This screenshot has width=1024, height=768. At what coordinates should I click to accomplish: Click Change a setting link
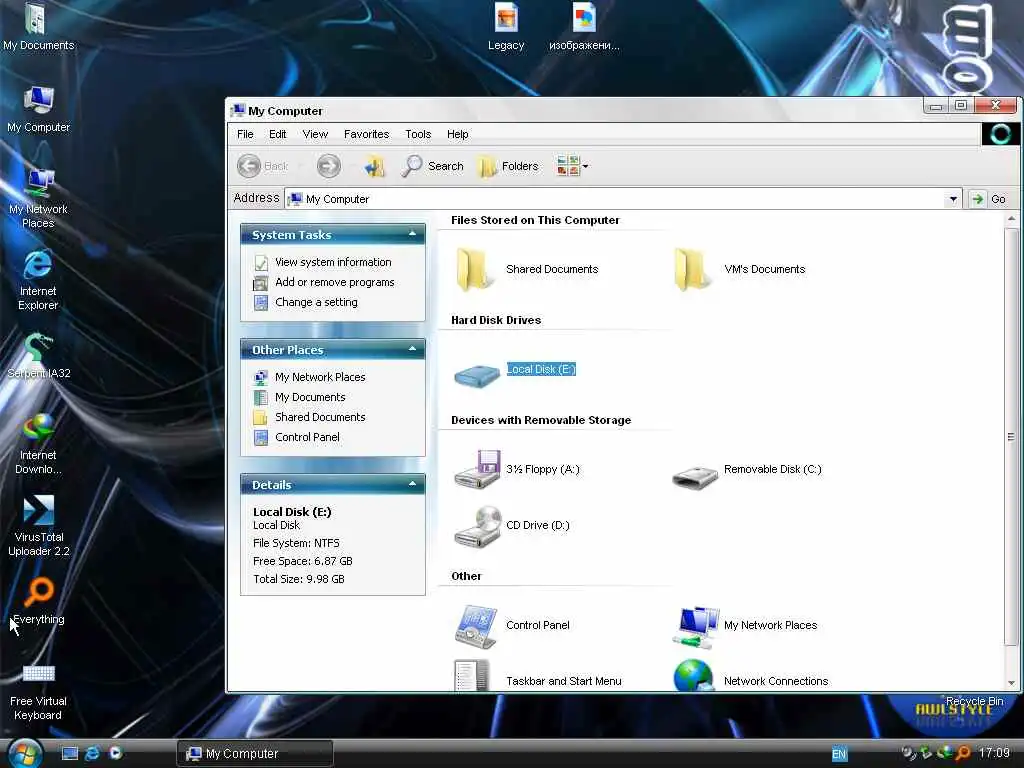[x=316, y=302]
